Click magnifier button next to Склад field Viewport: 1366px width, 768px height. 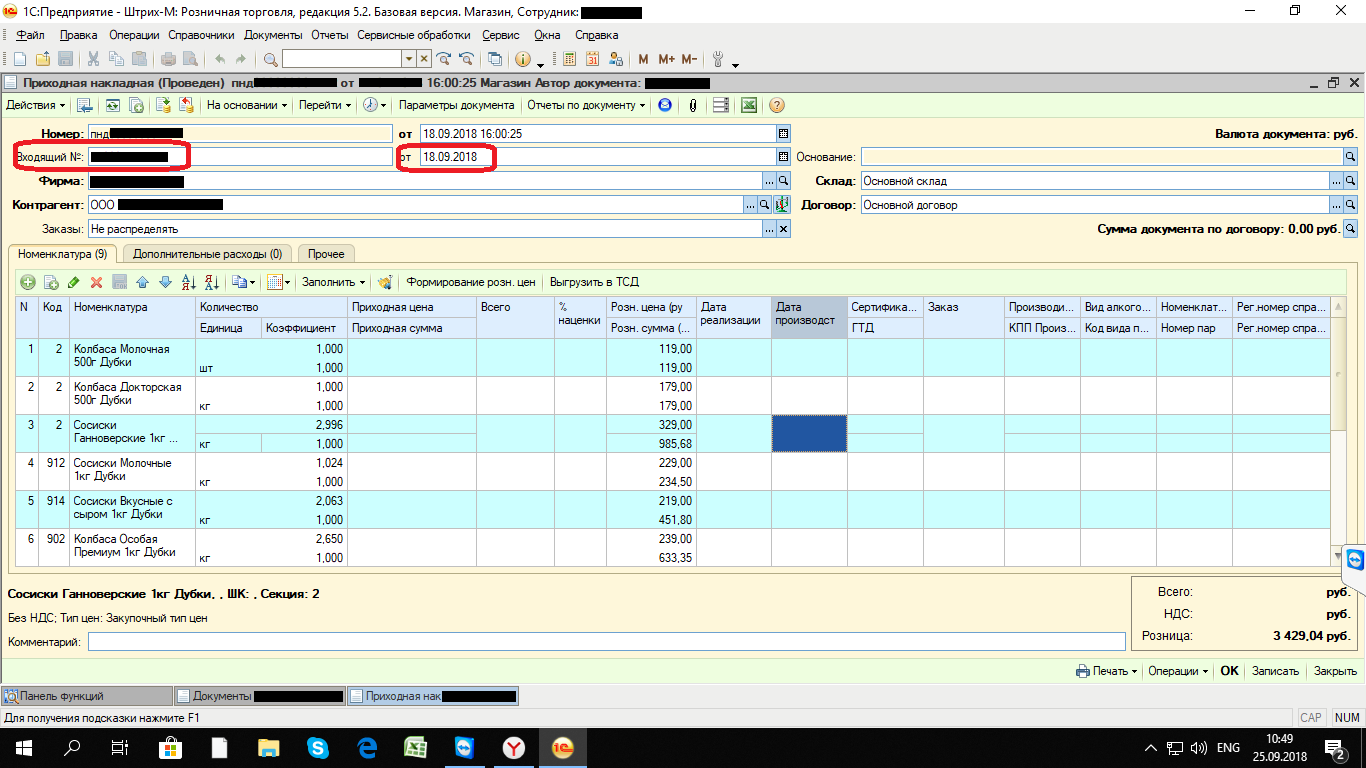[x=1350, y=181]
